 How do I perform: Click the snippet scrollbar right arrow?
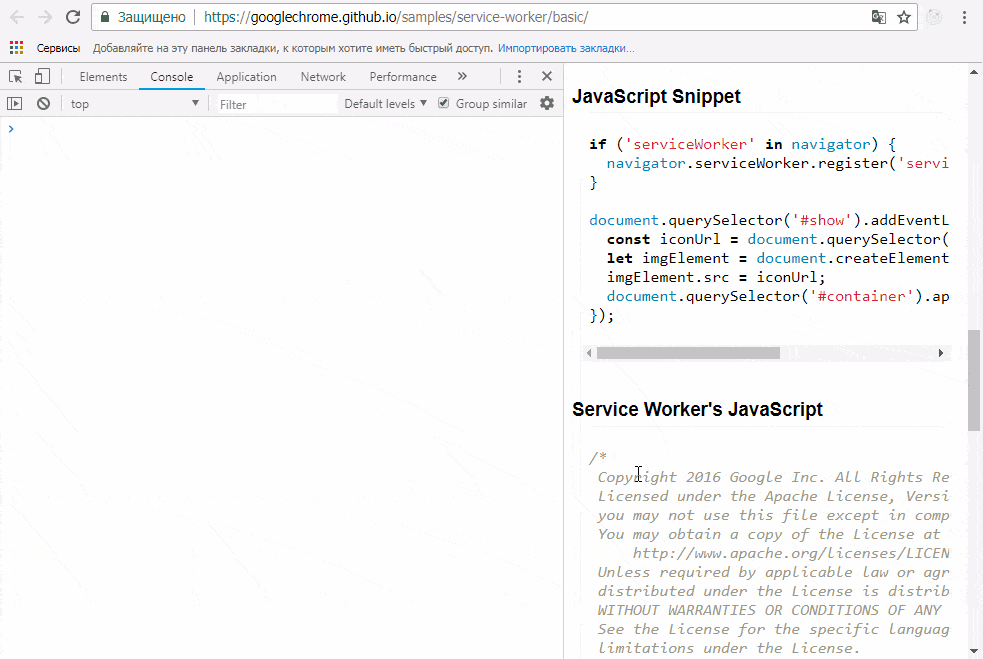pyautogui.click(x=940, y=353)
